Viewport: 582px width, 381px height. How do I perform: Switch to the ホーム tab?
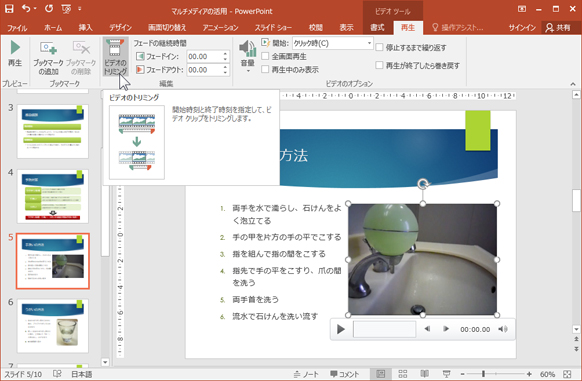point(53,27)
